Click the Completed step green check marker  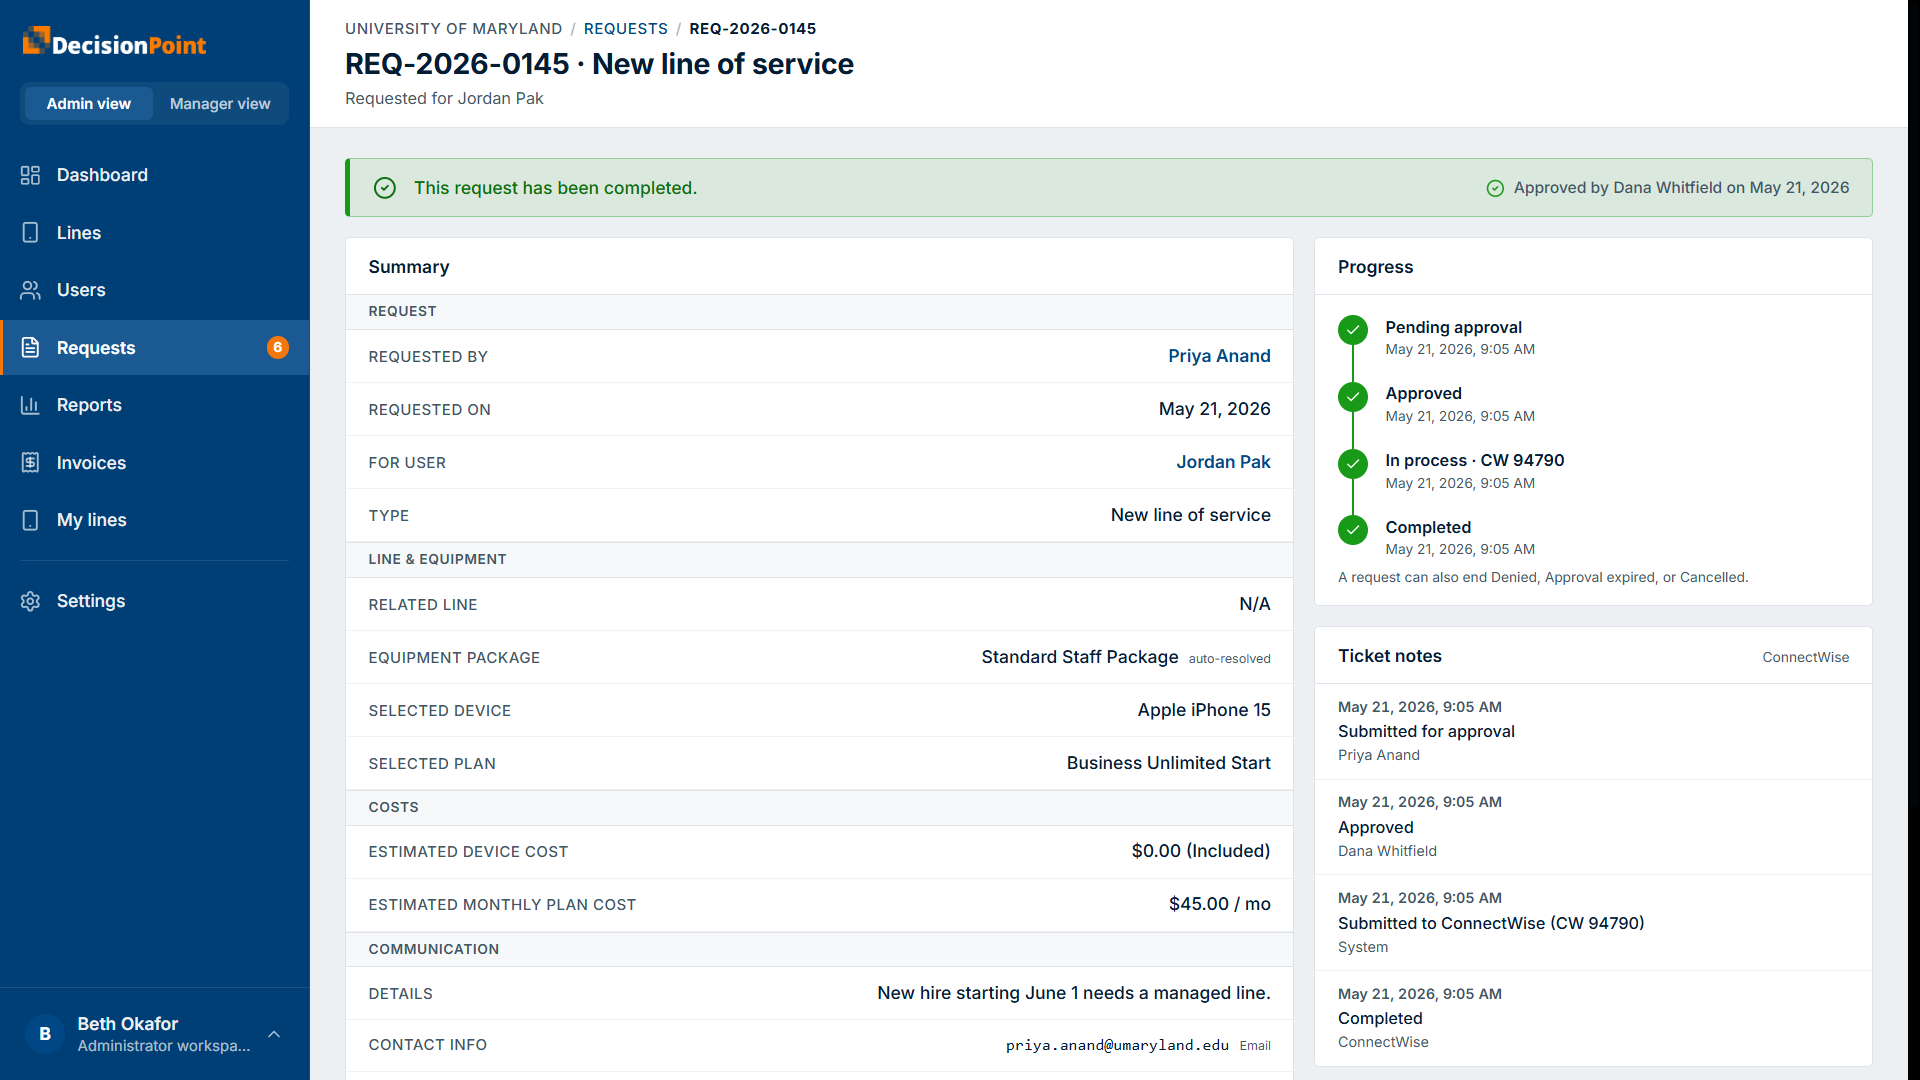coord(1353,530)
